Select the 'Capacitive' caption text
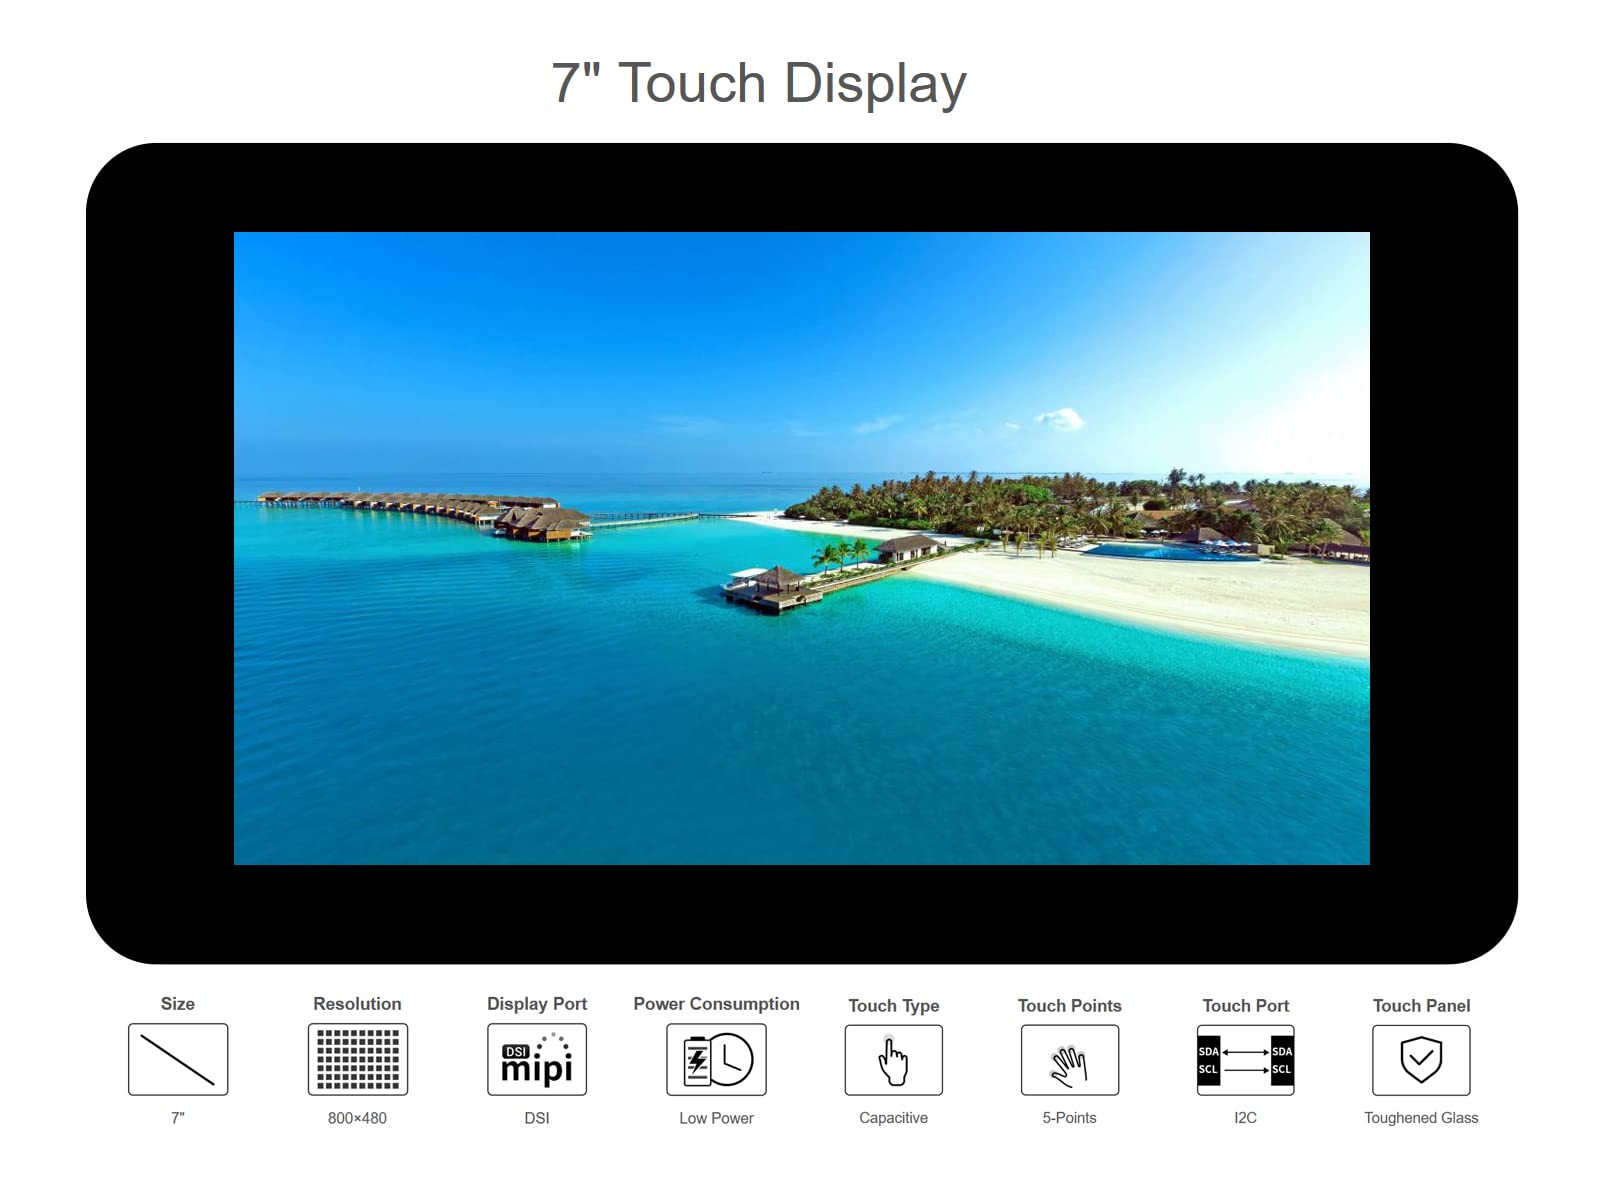 (893, 1118)
